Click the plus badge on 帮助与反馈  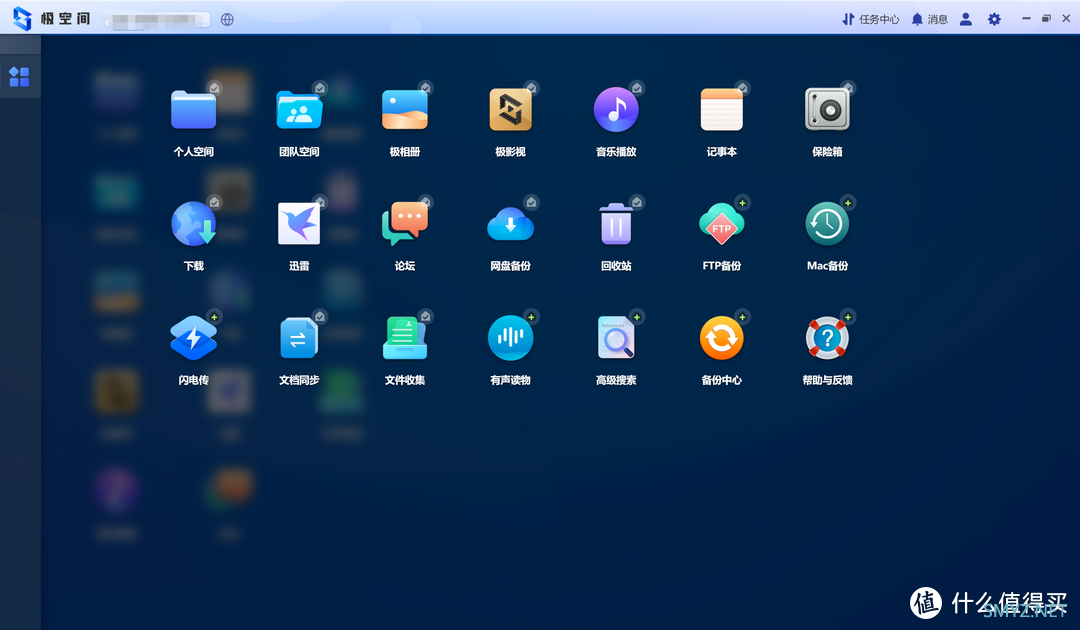pos(848,317)
